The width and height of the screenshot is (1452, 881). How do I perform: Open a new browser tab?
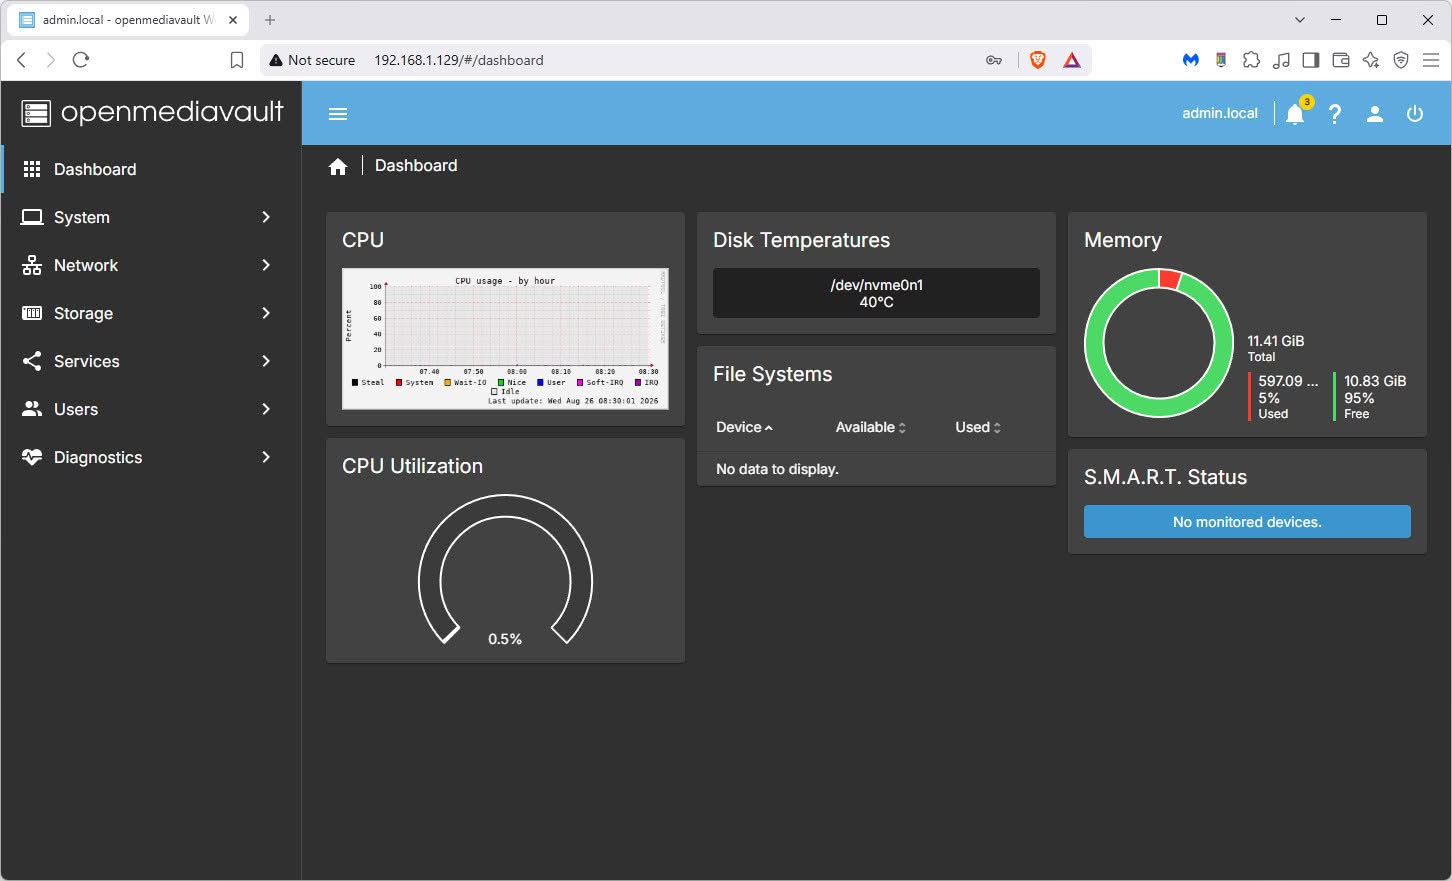(x=270, y=20)
